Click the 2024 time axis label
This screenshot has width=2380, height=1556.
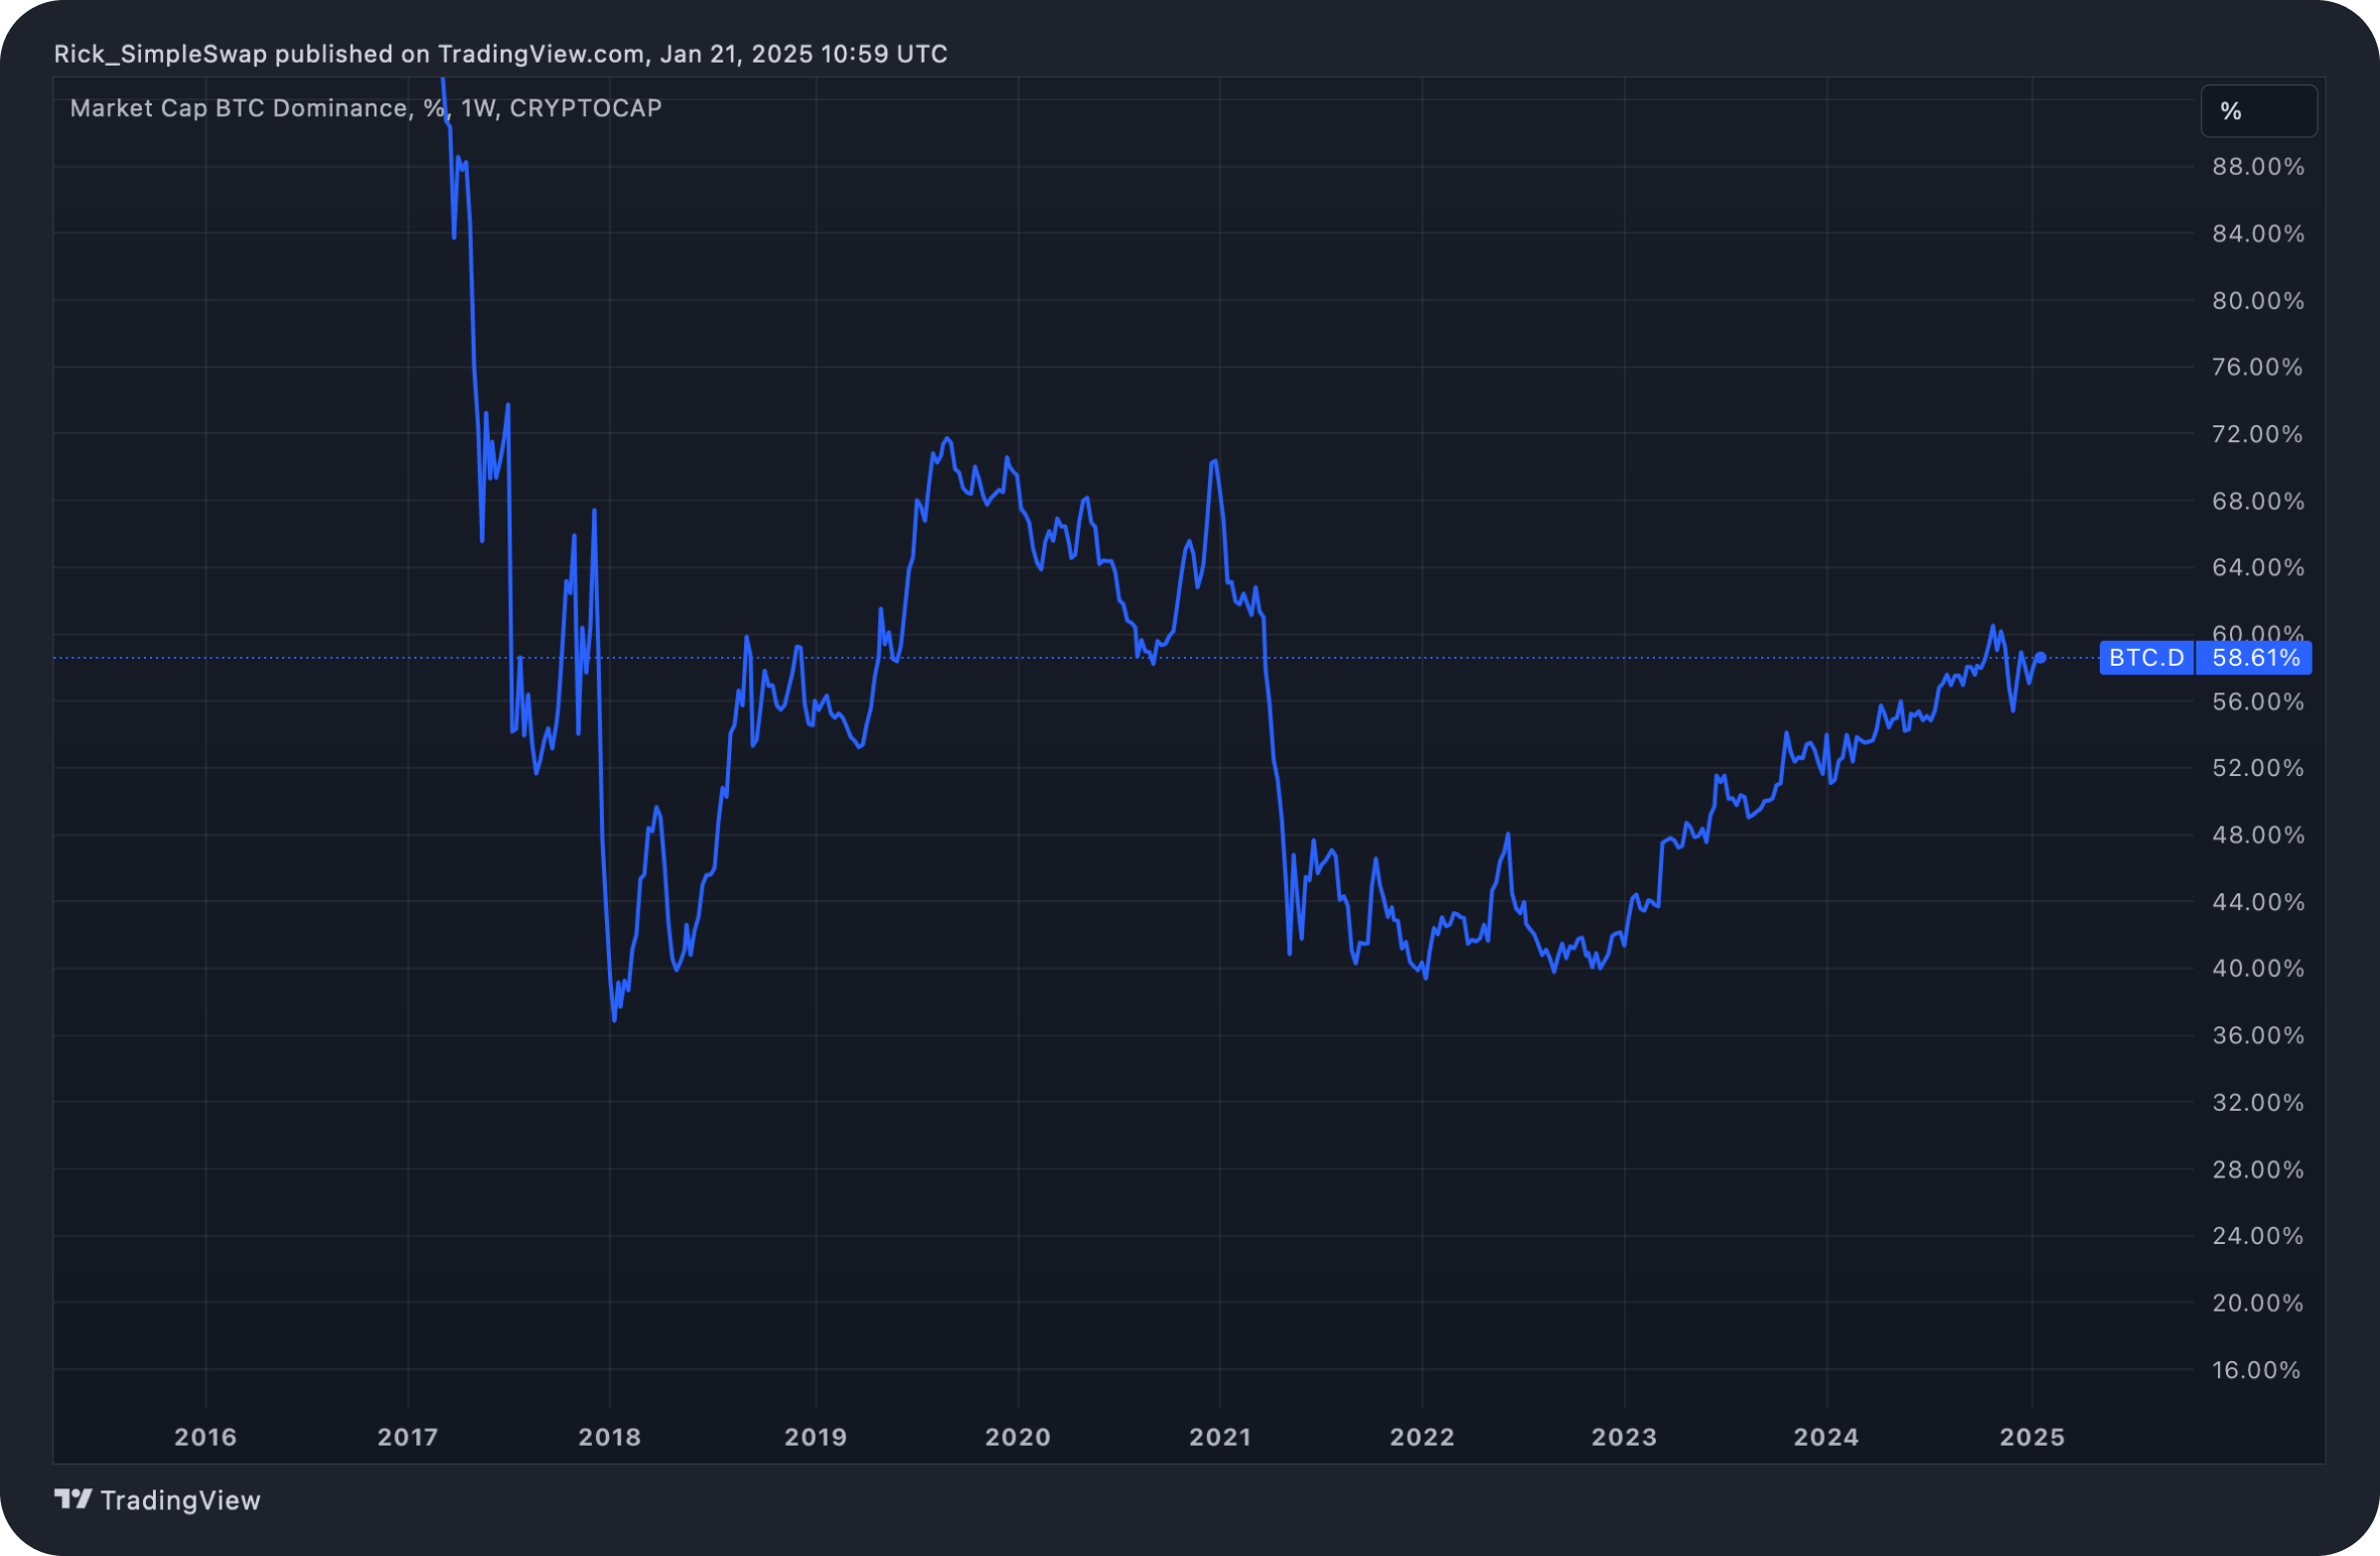pyautogui.click(x=1826, y=1437)
